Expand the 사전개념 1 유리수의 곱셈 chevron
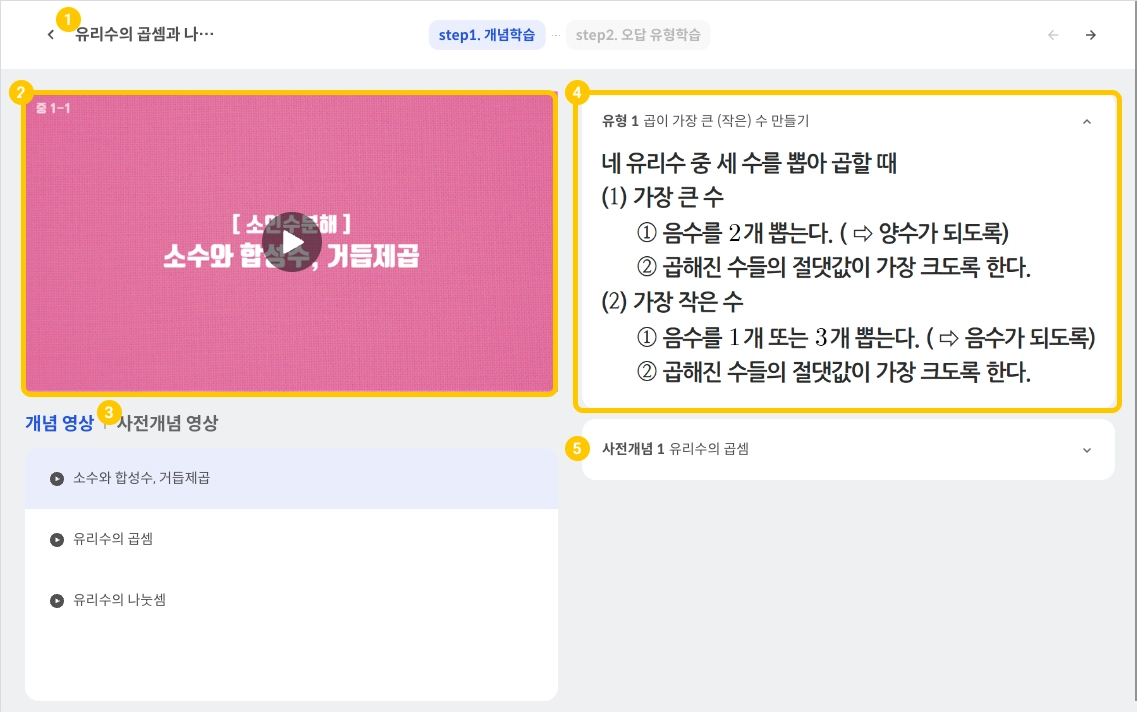This screenshot has height=712, width=1137. (1086, 450)
